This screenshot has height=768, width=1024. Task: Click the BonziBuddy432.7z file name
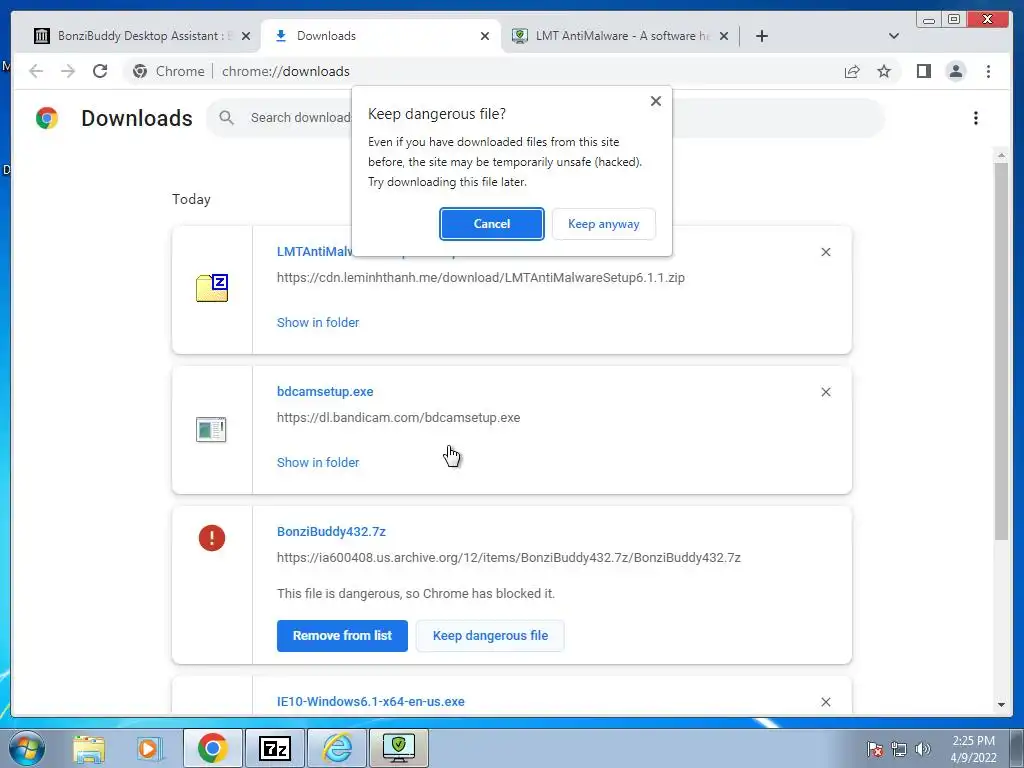point(331,532)
